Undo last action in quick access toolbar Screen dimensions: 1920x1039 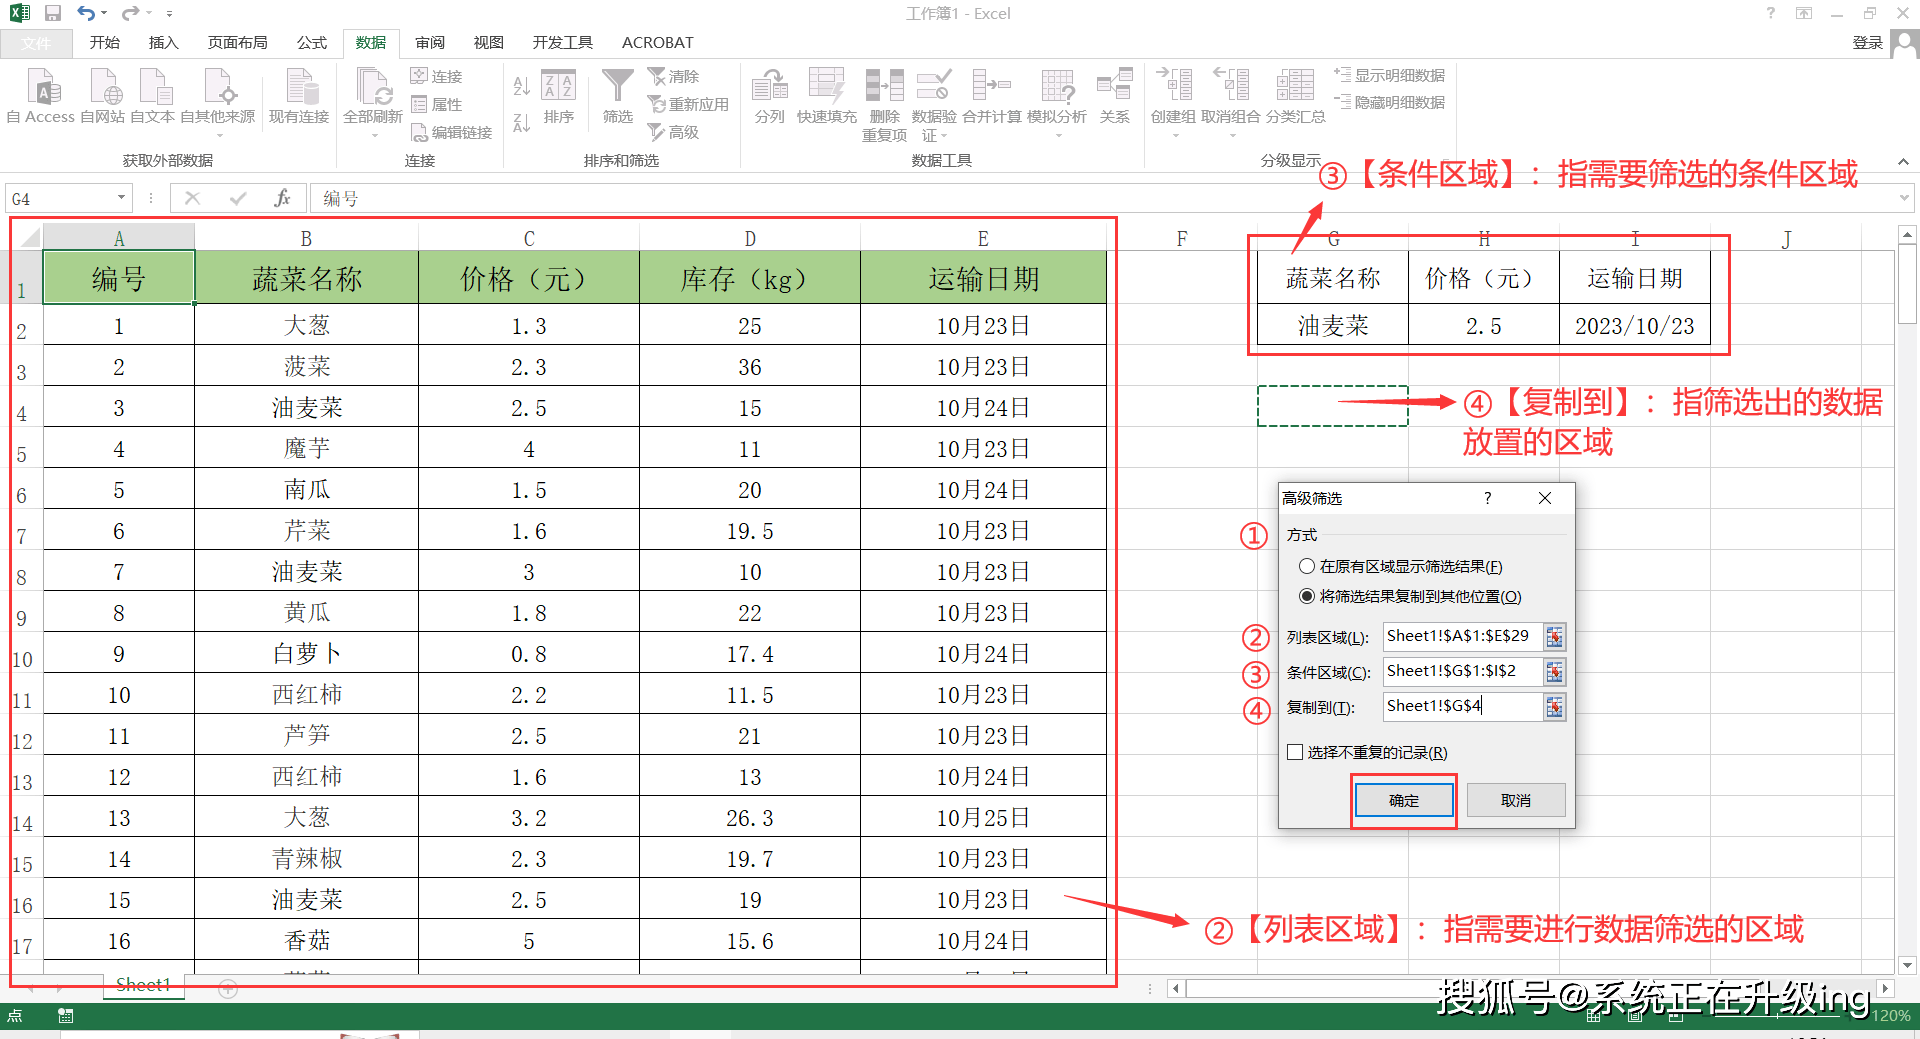(x=86, y=13)
